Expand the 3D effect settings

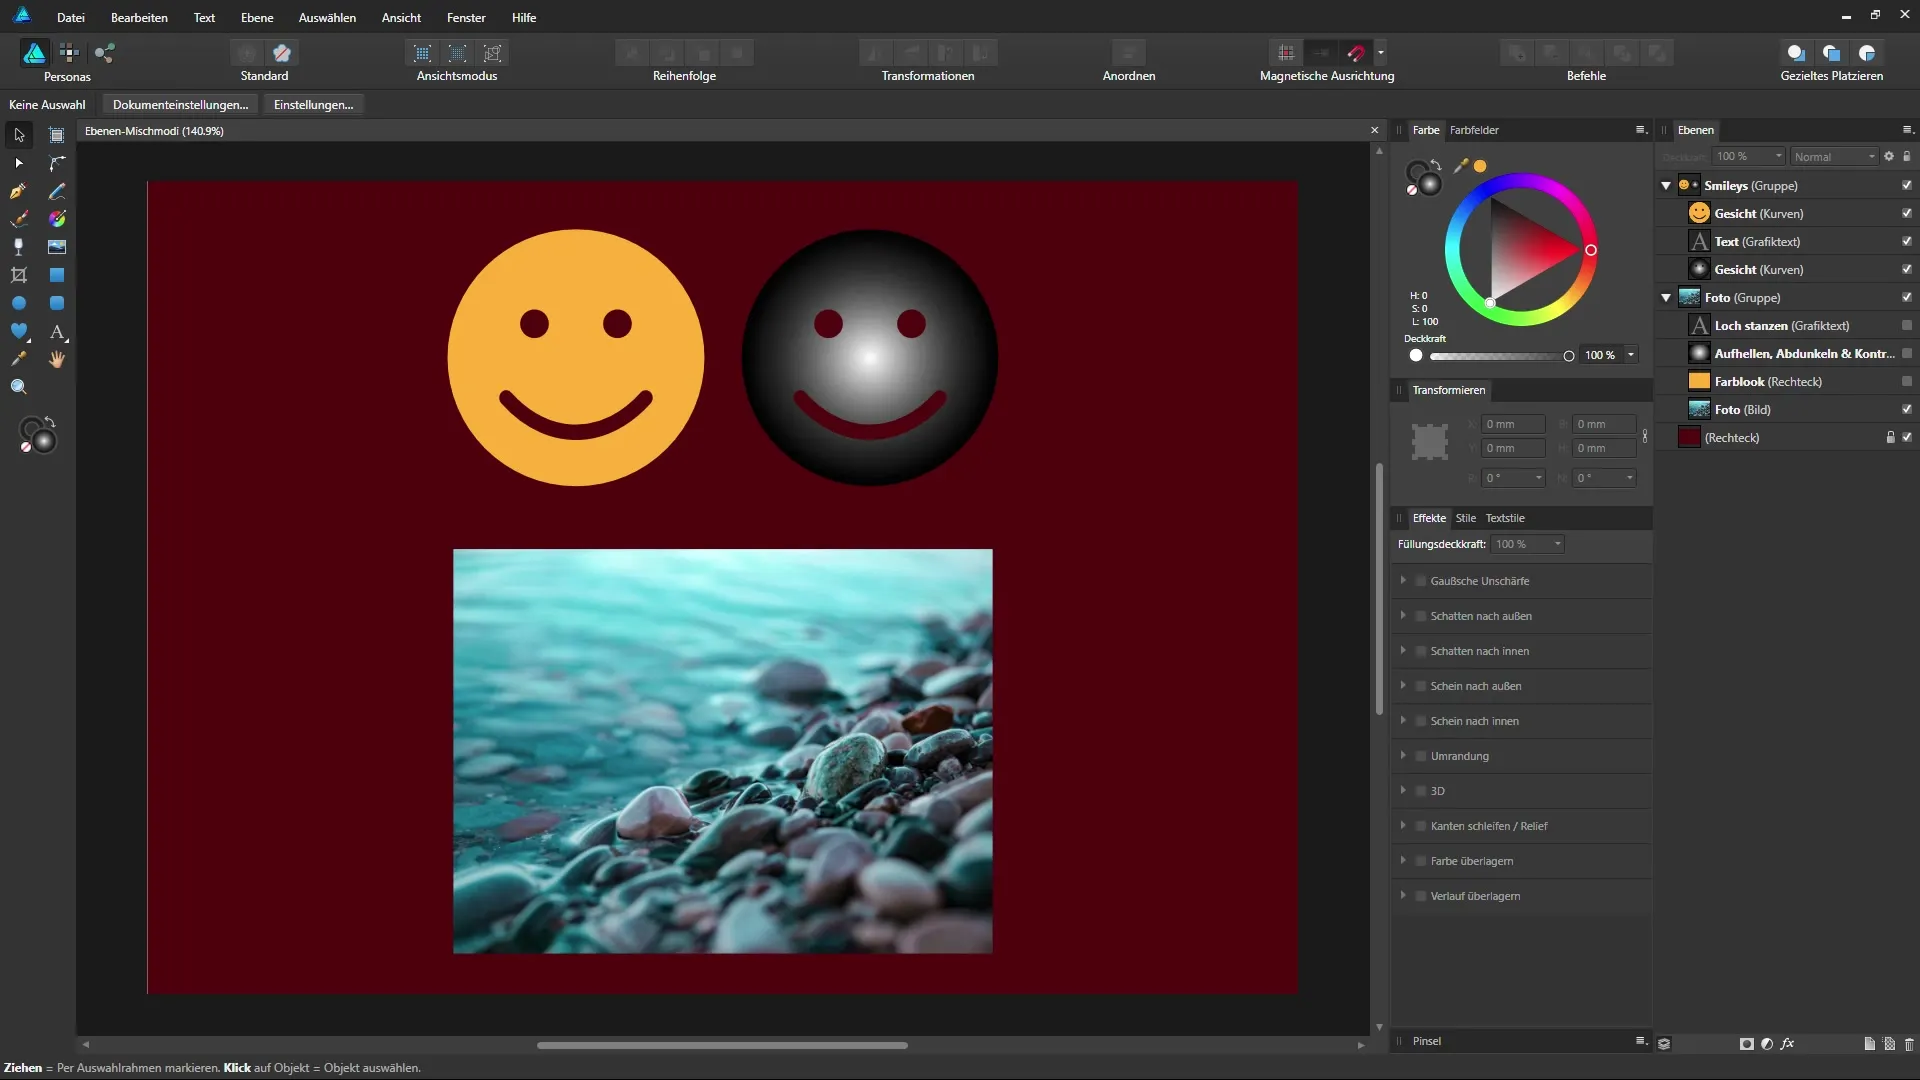coord(1403,791)
